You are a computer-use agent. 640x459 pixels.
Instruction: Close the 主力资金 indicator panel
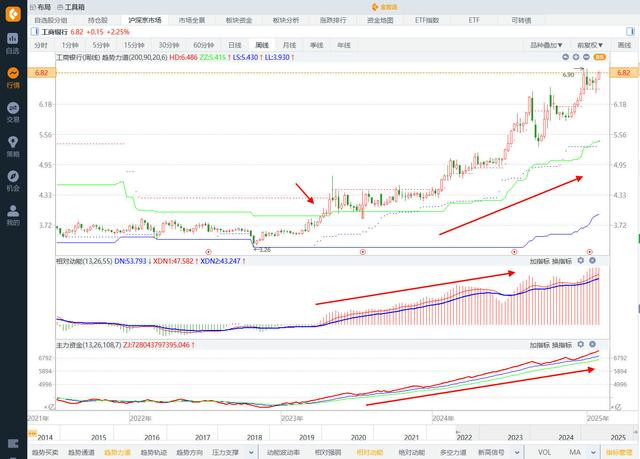(593, 345)
